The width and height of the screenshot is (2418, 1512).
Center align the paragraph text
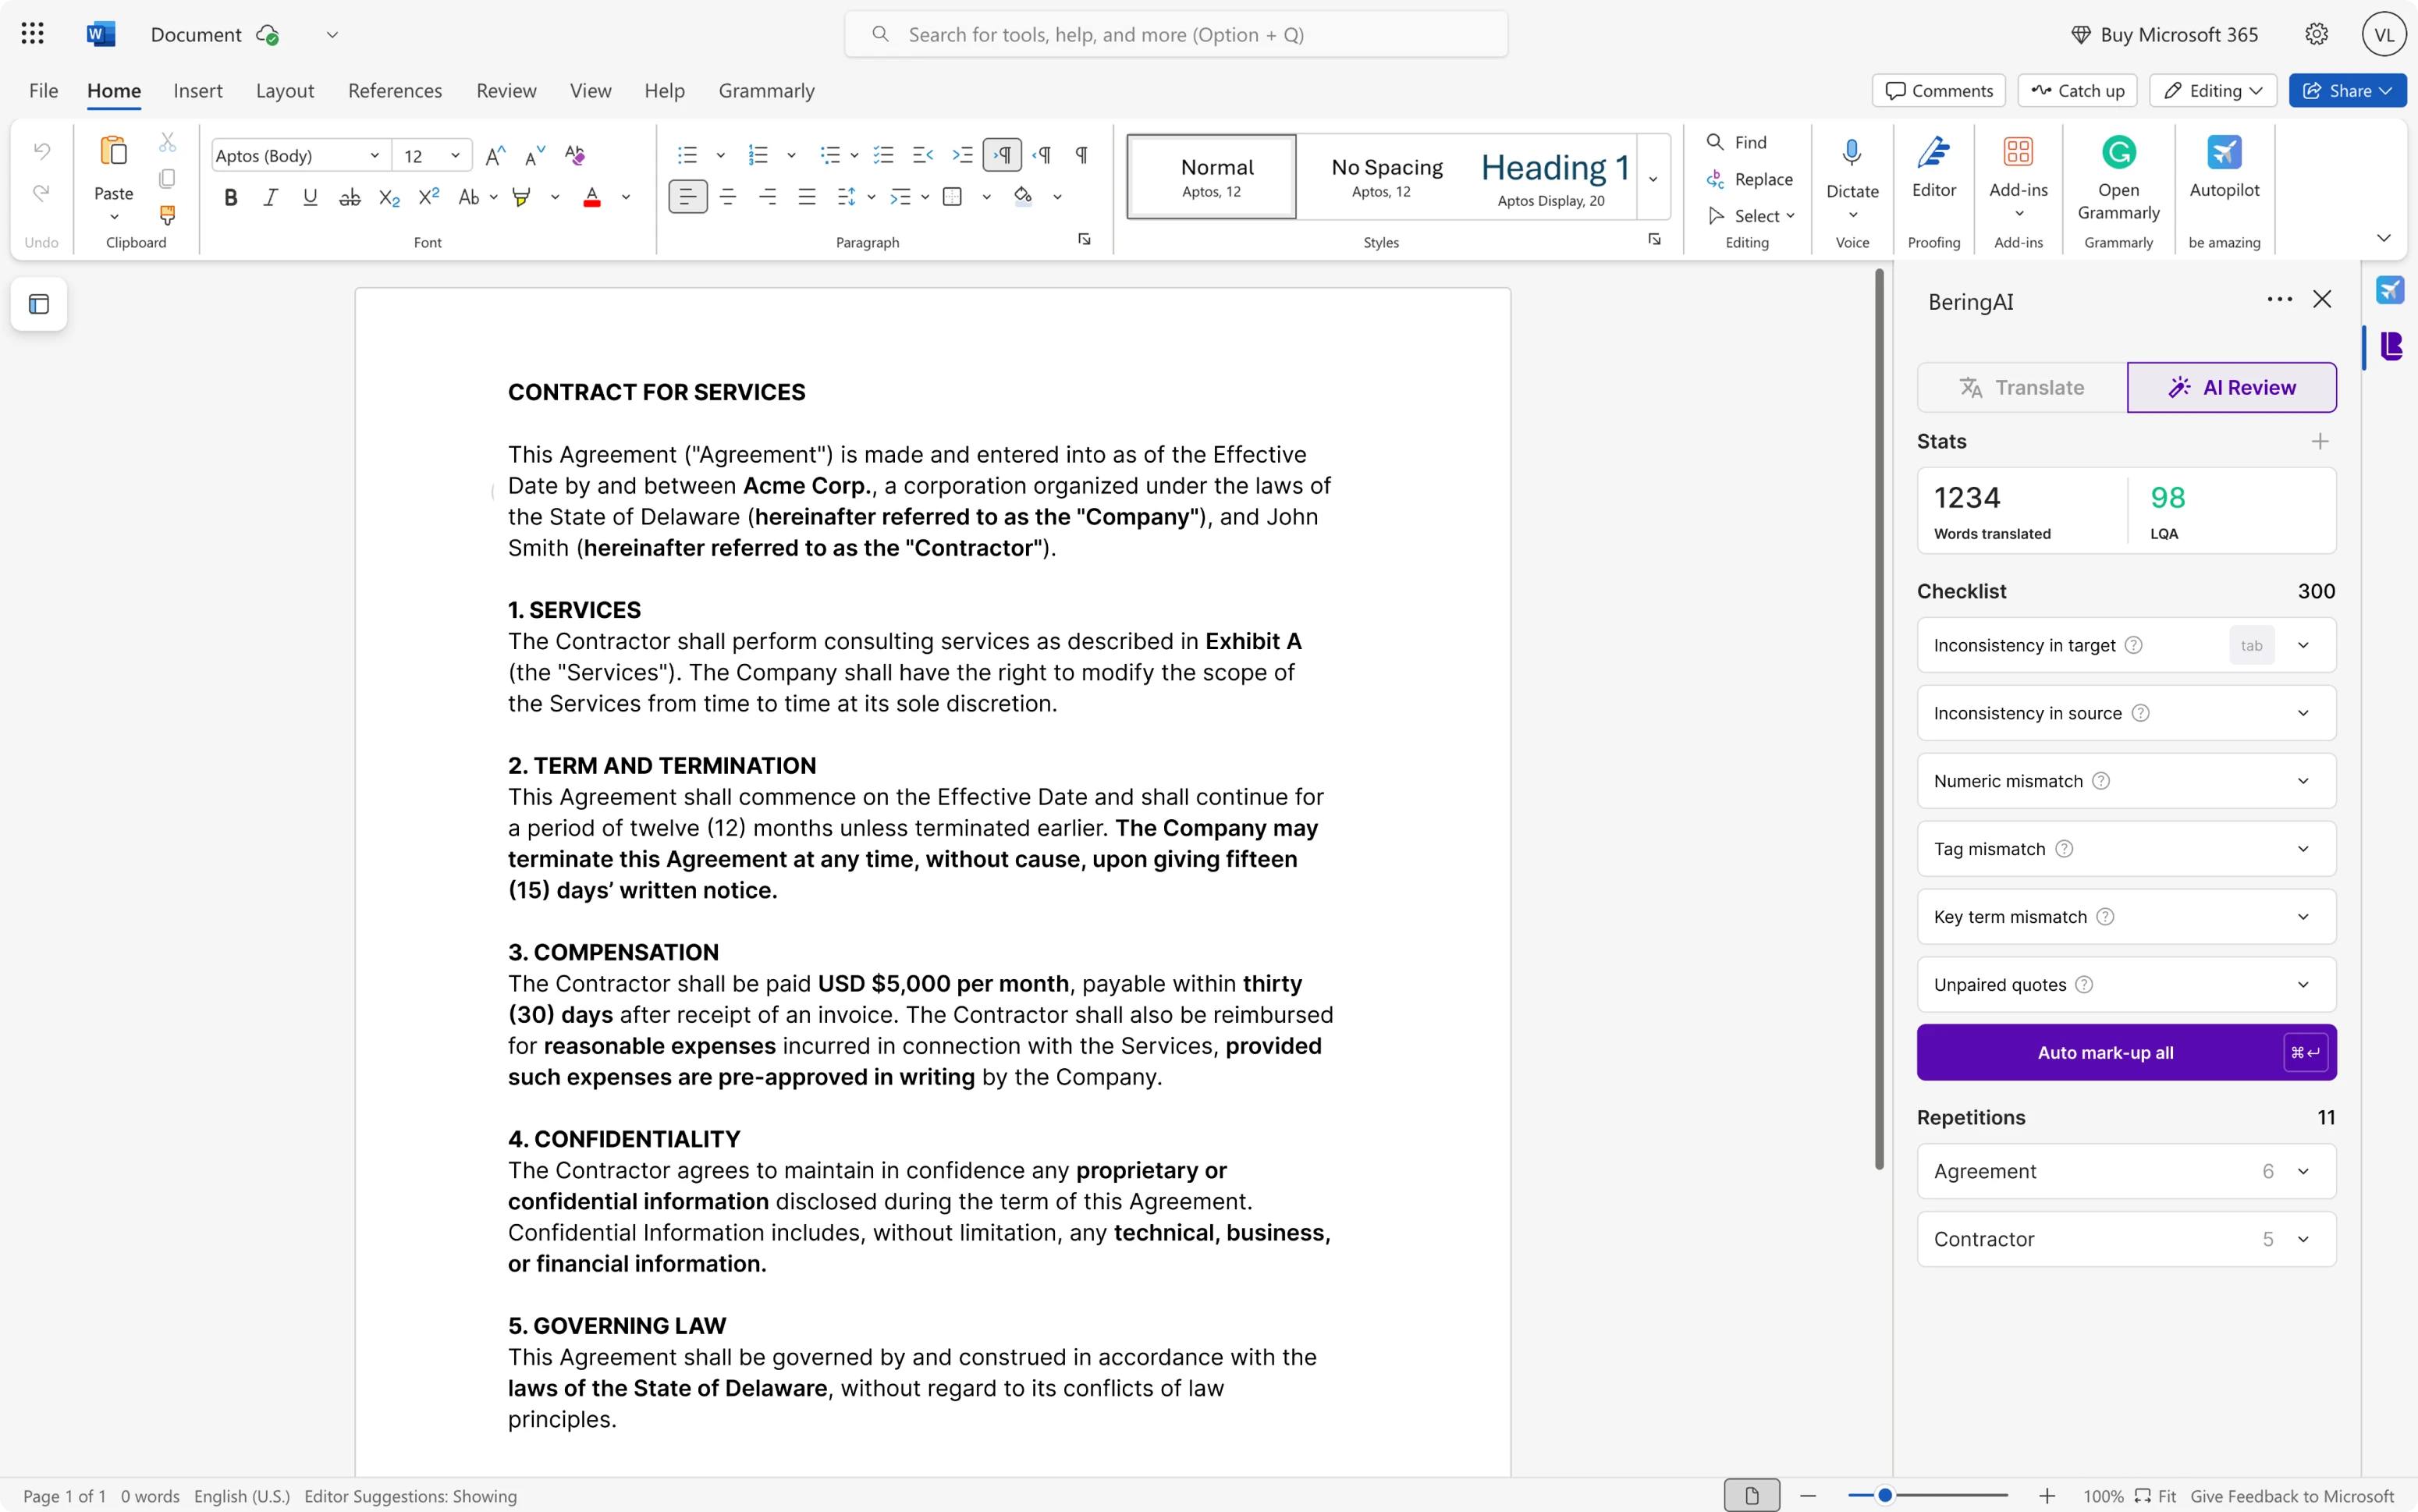coord(727,197)
